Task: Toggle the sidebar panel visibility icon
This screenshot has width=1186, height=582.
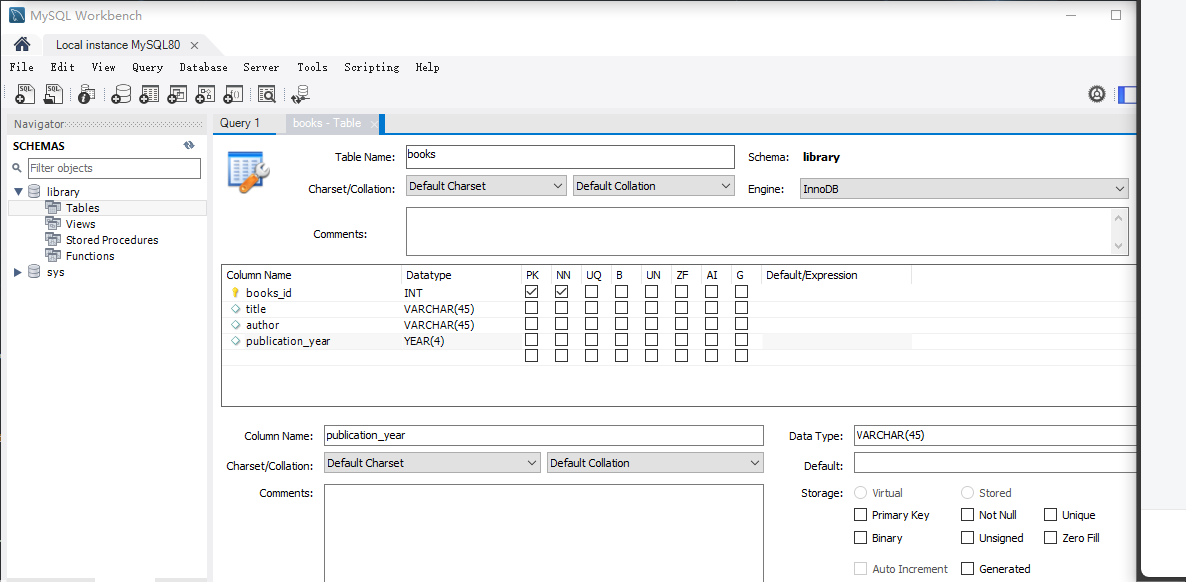Action: (x=1128, y=95)
